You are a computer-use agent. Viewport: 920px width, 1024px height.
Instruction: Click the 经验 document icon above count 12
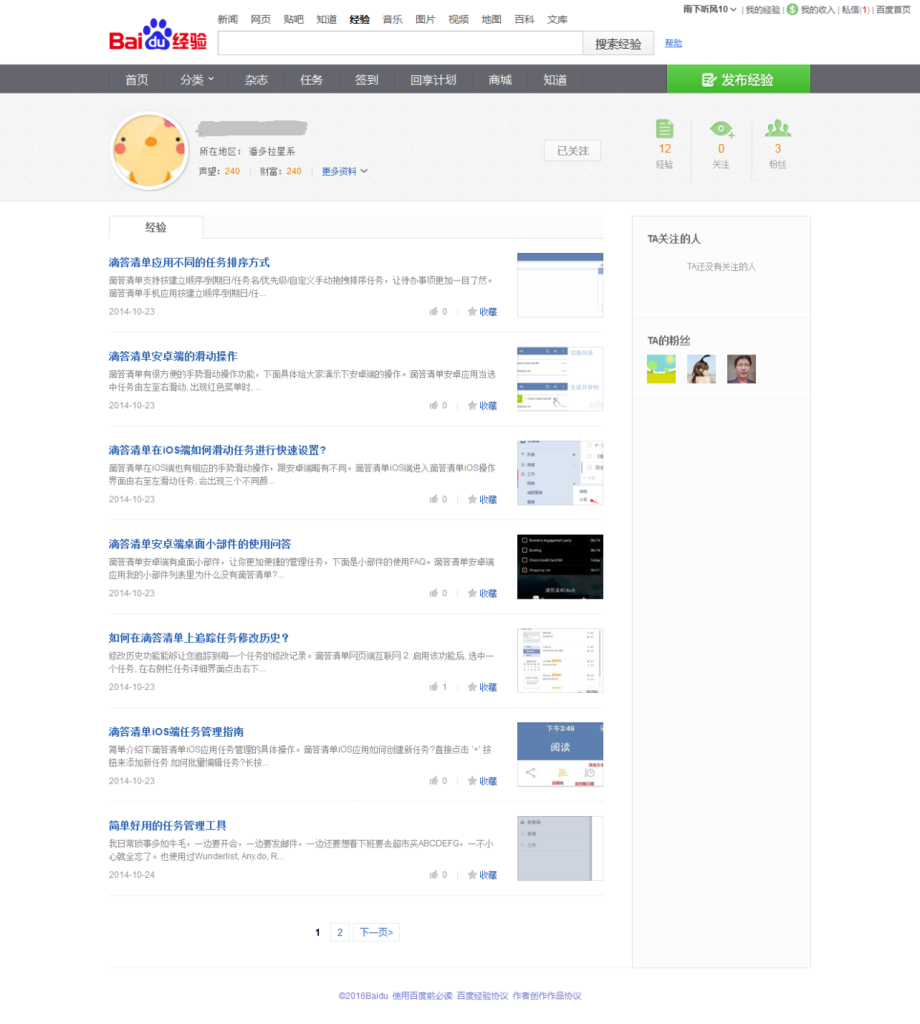tap(664, 129)
